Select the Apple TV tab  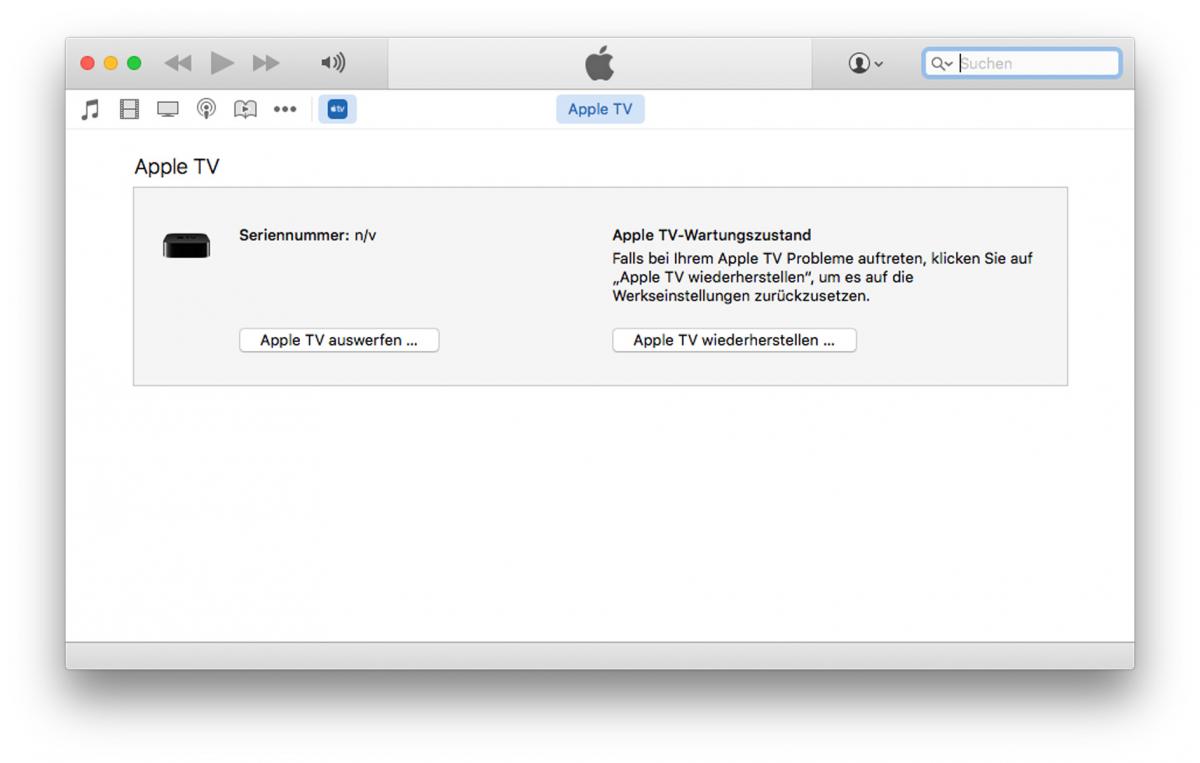point(600,109)
